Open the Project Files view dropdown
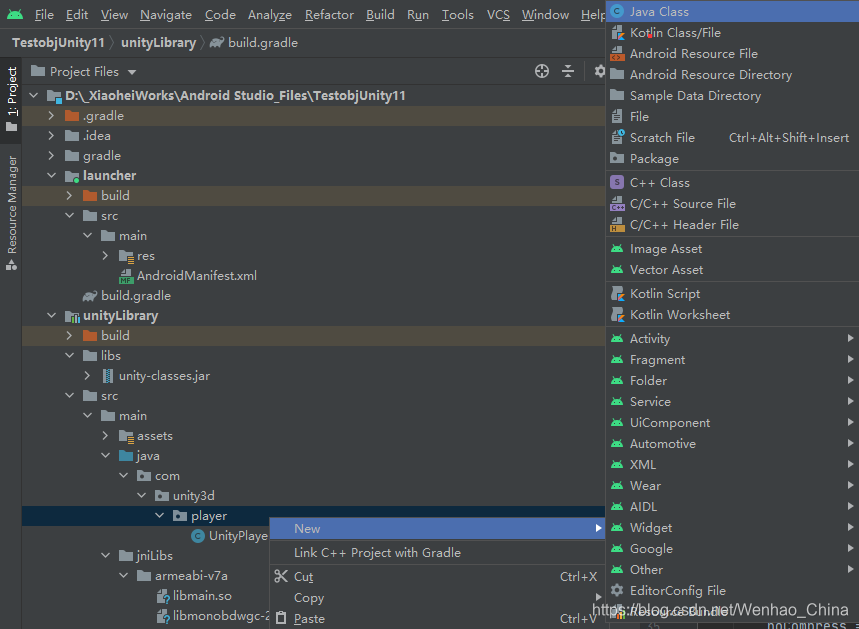The width and height of the screenshot is (859, 629). tap(84, 72)
